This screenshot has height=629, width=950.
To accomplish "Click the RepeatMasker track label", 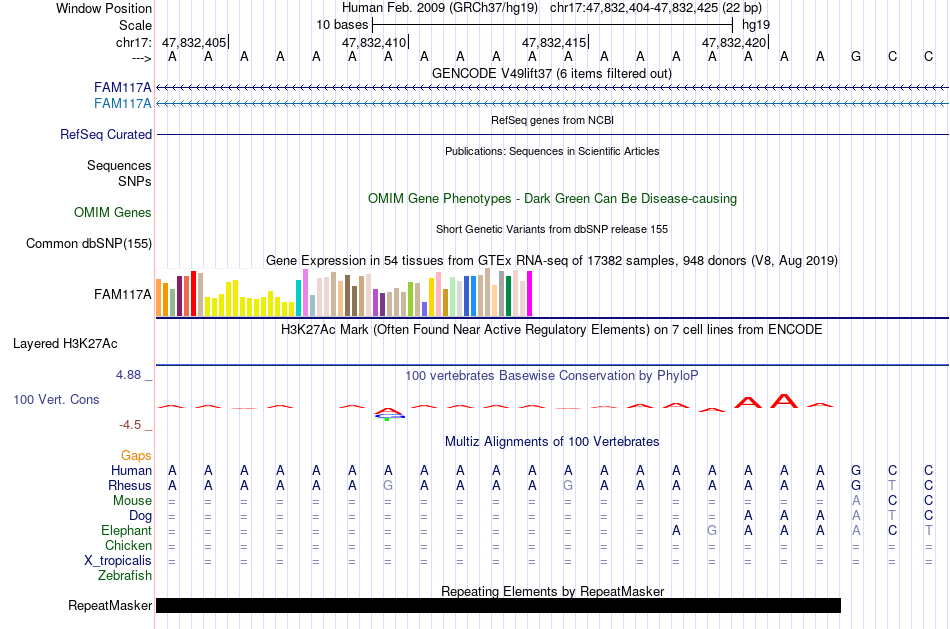I will click(110, 605).
